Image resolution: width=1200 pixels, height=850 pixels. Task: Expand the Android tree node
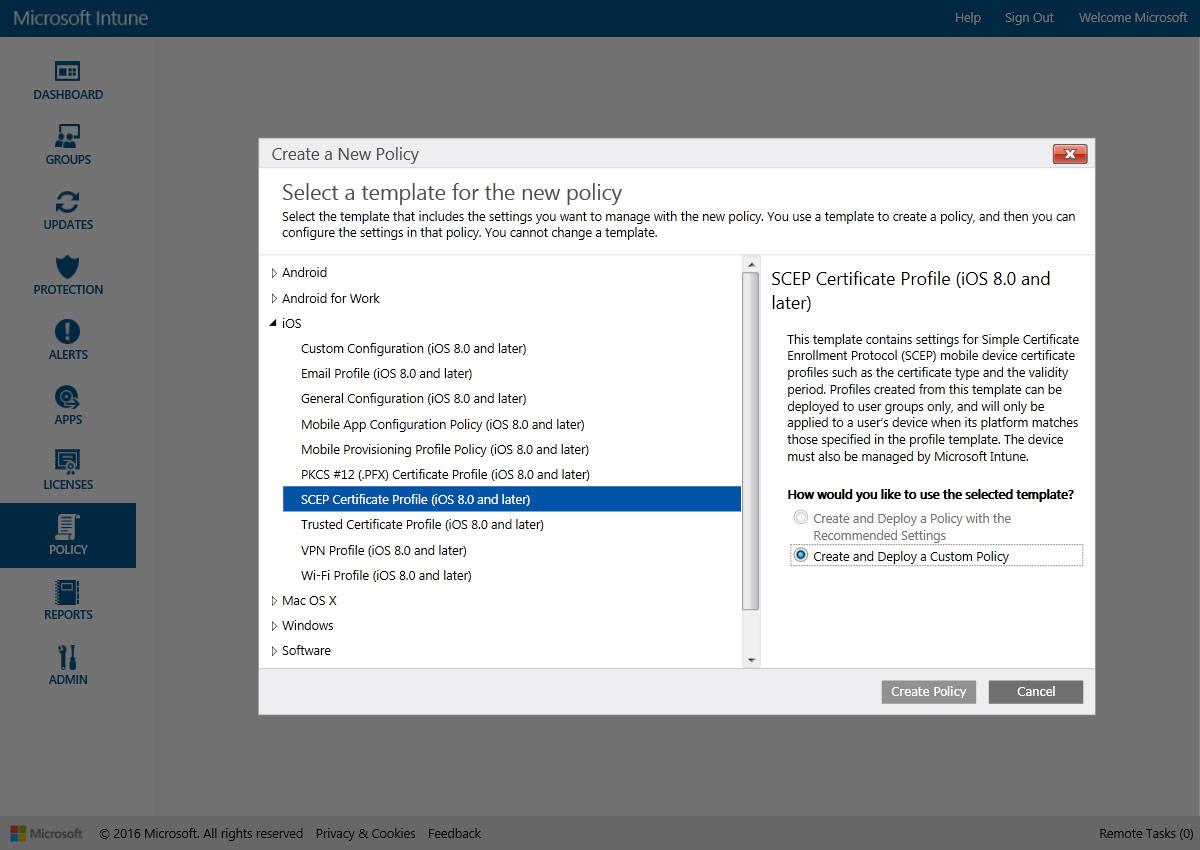(274, 273)
